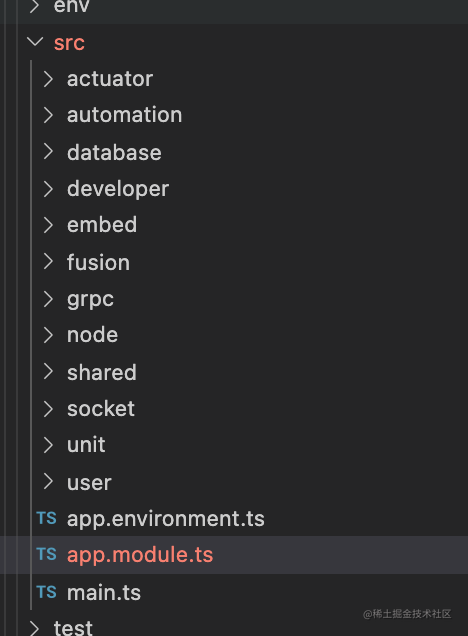Click TS icon next to app.module.ts
Screen dimensions: 468x636
coord(46,554)
